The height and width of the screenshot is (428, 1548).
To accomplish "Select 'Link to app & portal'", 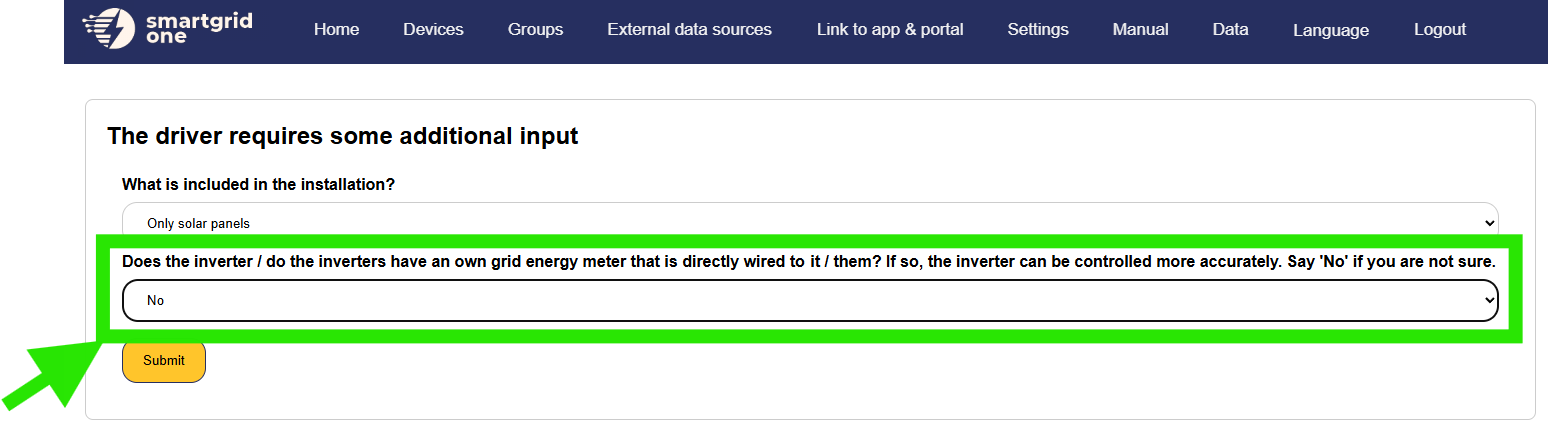I will click(890, 30).
